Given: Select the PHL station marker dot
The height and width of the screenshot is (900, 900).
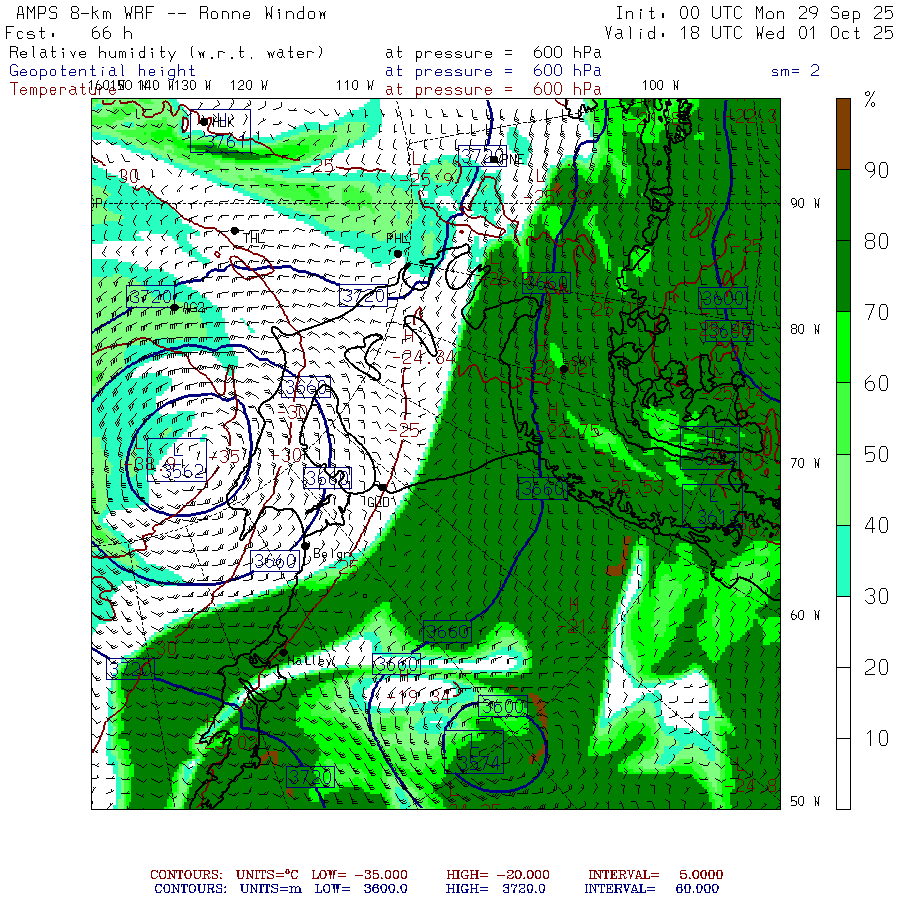Looking at the screenshot, I should 398,253.
